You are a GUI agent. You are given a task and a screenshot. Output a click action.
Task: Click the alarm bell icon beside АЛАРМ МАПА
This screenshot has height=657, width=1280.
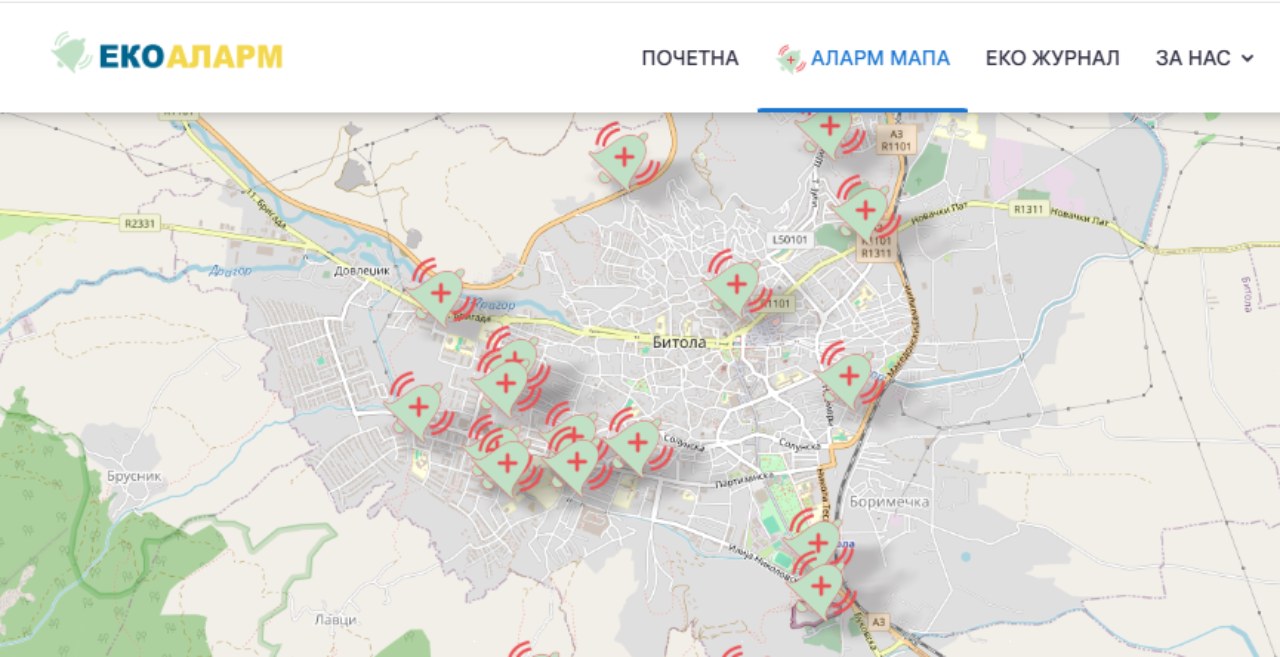click(790, 59)
